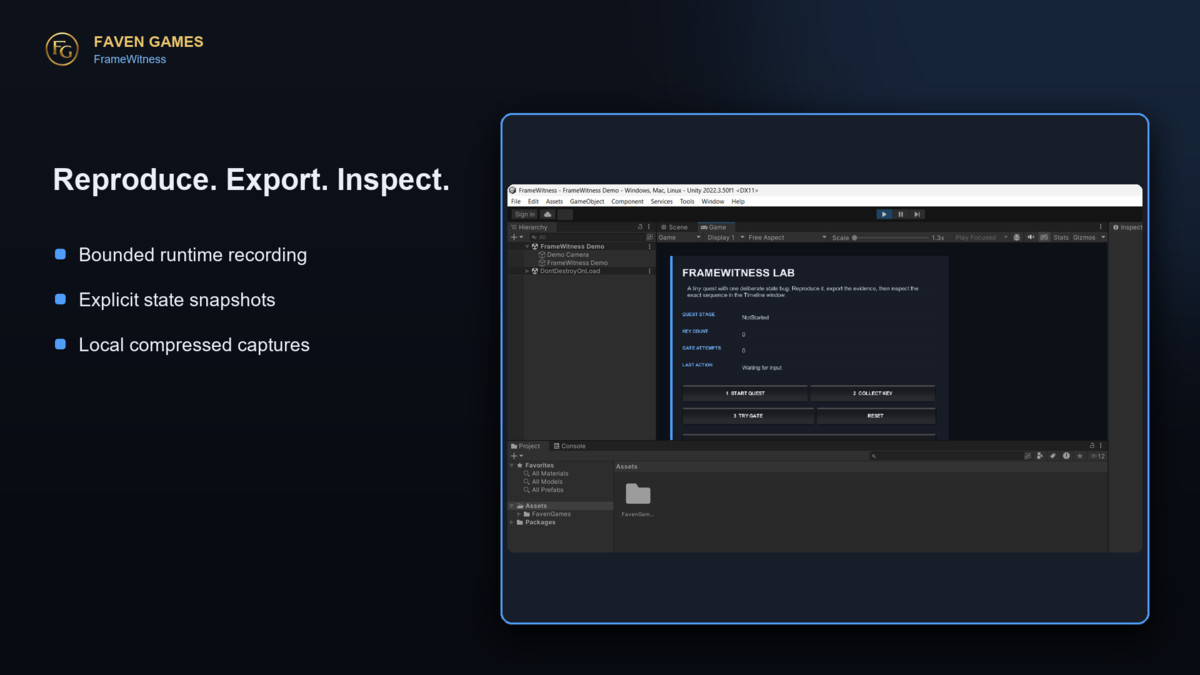Image resolution: width=1200 pixels, height=675 pixels.
Task: Open the Game view mode dropdown
Action: 679,237
